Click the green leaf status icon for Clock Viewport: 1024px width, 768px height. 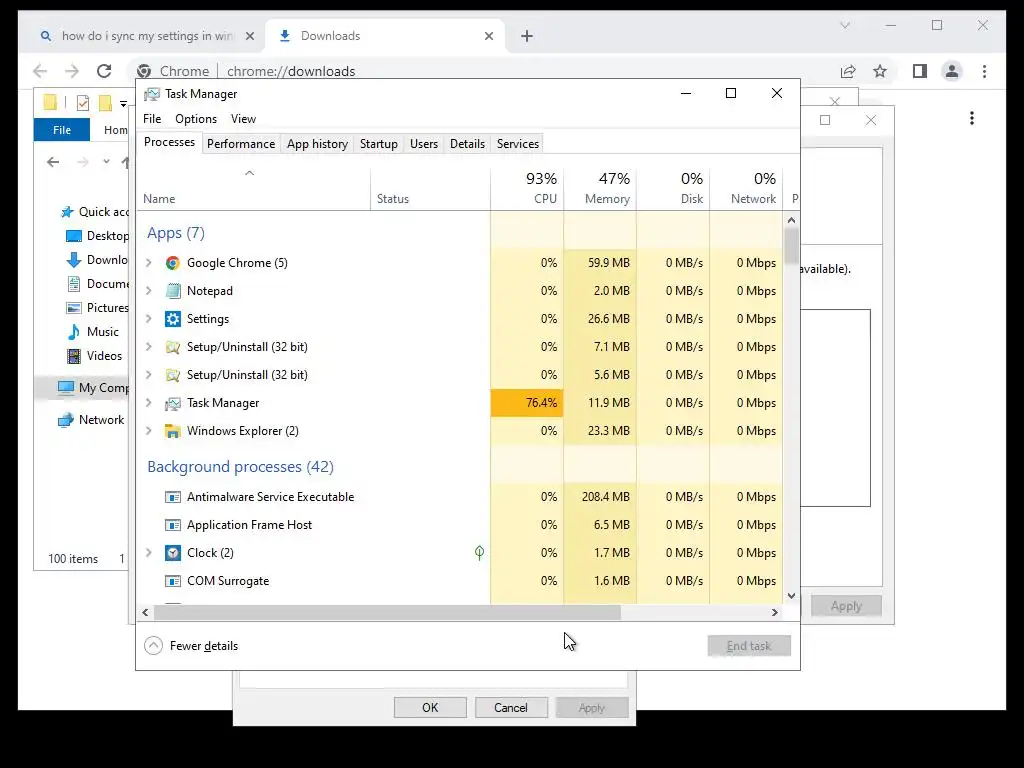[x=479, y=553]
